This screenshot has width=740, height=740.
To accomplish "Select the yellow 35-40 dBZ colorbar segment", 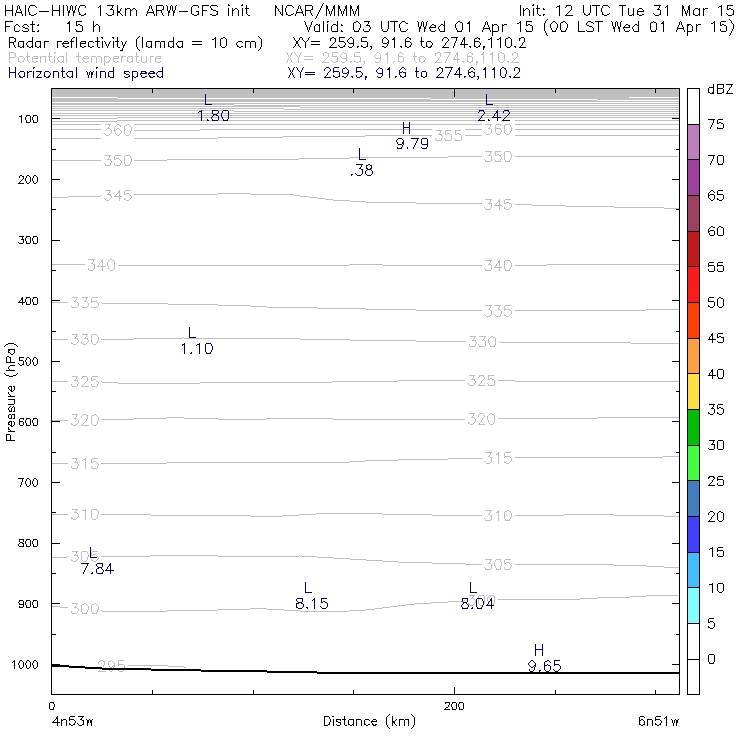I will coord(693,391).
